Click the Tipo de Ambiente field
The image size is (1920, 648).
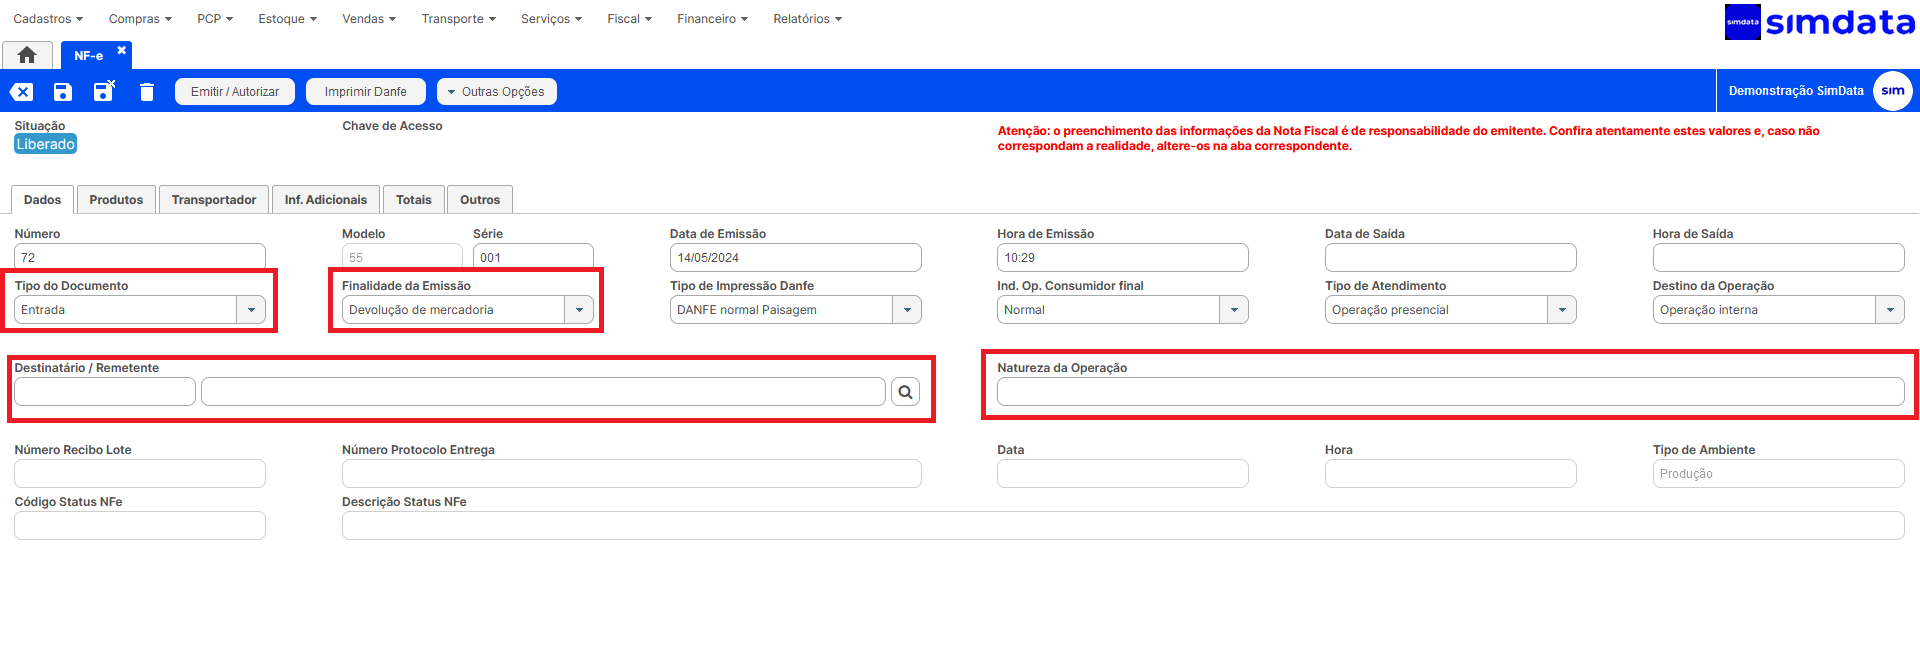pos(1779,474)
